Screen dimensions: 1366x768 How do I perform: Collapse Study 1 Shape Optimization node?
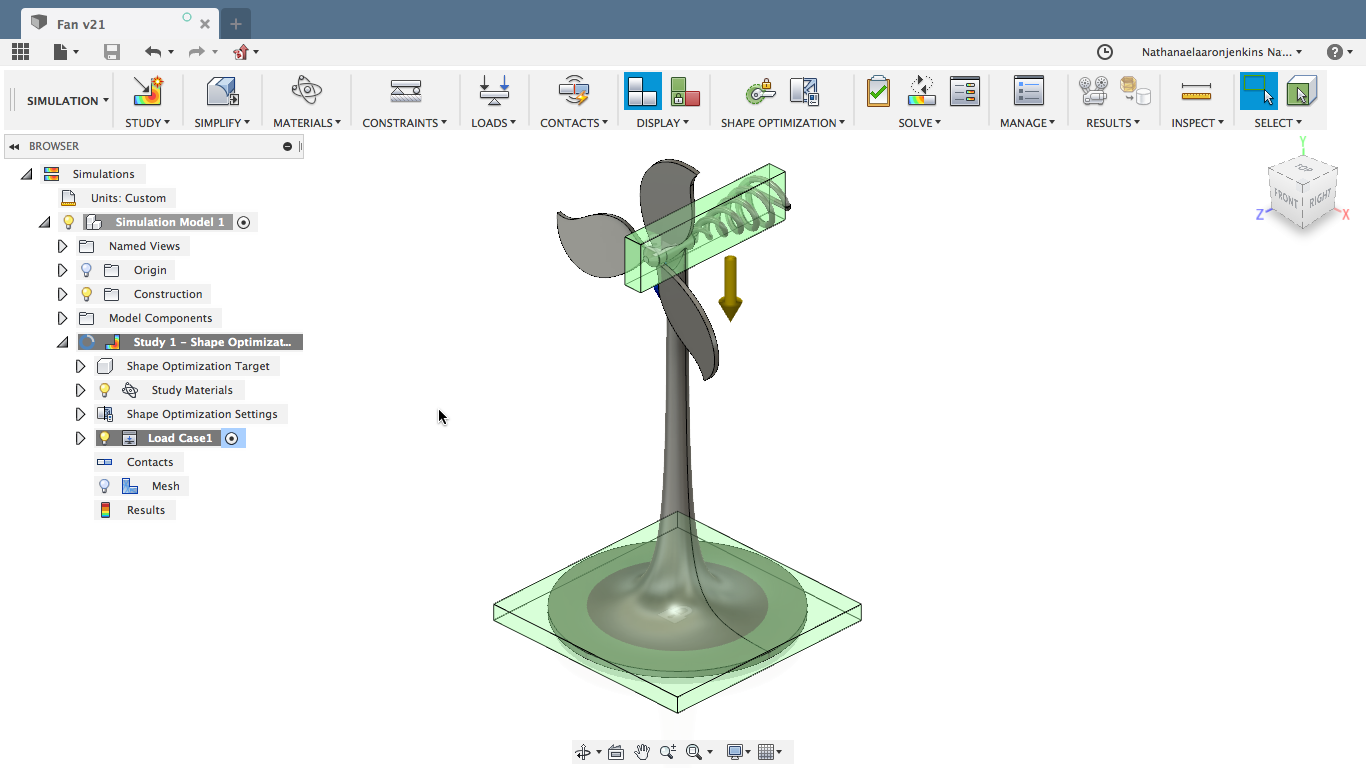click(63, 342)
